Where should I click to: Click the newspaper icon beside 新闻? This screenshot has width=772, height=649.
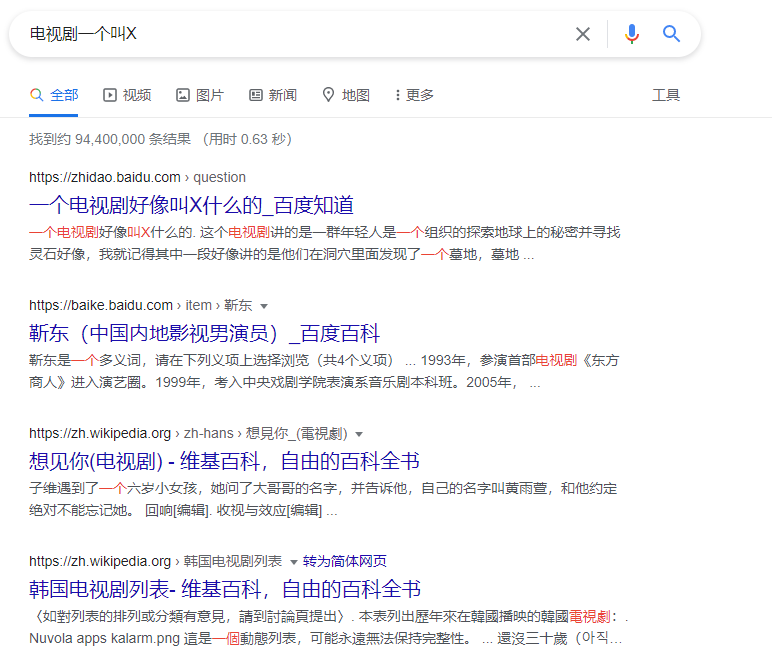[x=256, y=95]
